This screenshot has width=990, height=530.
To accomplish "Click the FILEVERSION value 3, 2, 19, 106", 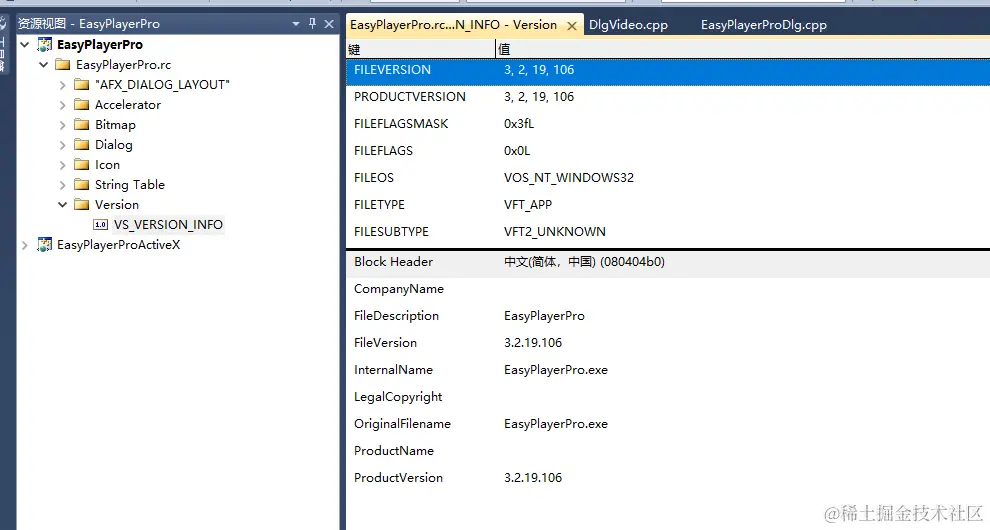I will pyautogui.click(x=539, y=70).
